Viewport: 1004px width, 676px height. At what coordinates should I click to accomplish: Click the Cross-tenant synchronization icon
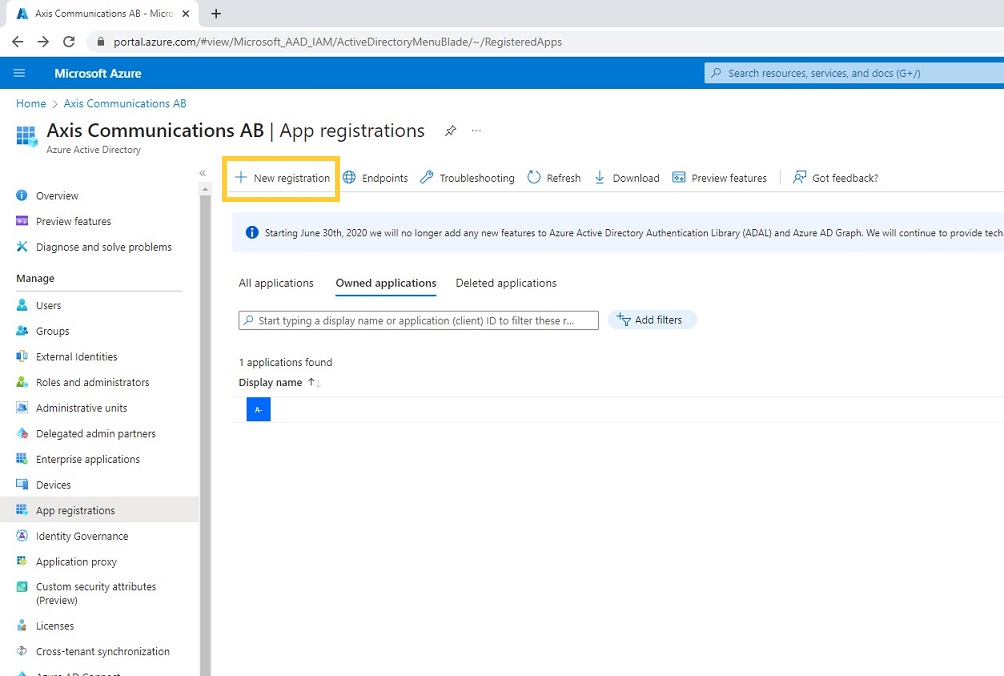[x=22, y=651]
